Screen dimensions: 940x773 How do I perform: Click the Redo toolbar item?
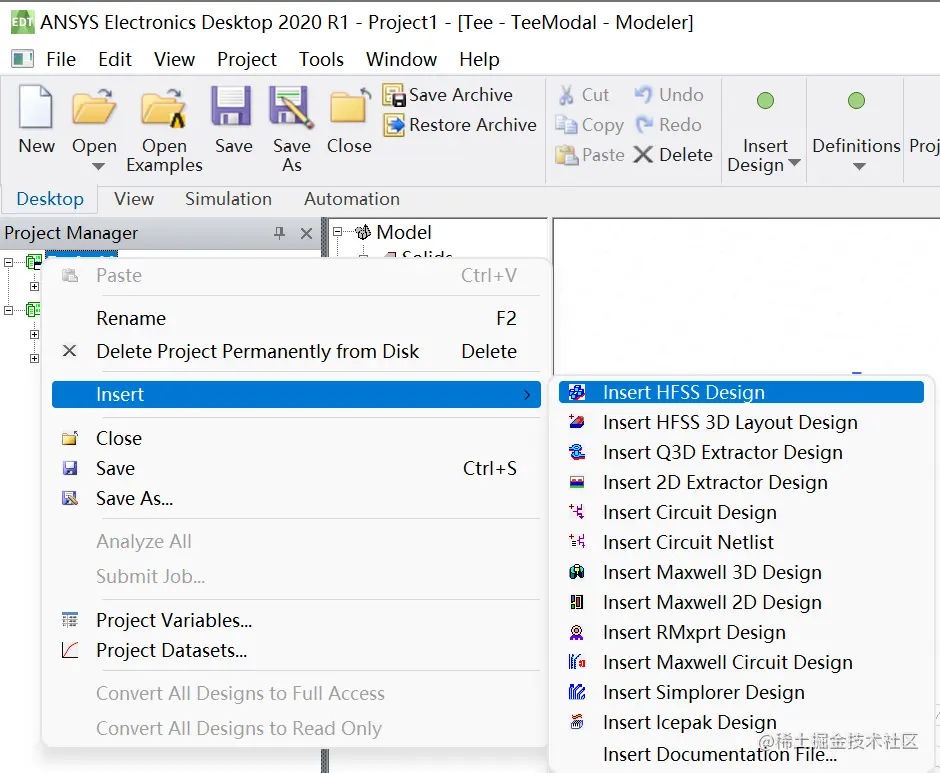[668, 125]
